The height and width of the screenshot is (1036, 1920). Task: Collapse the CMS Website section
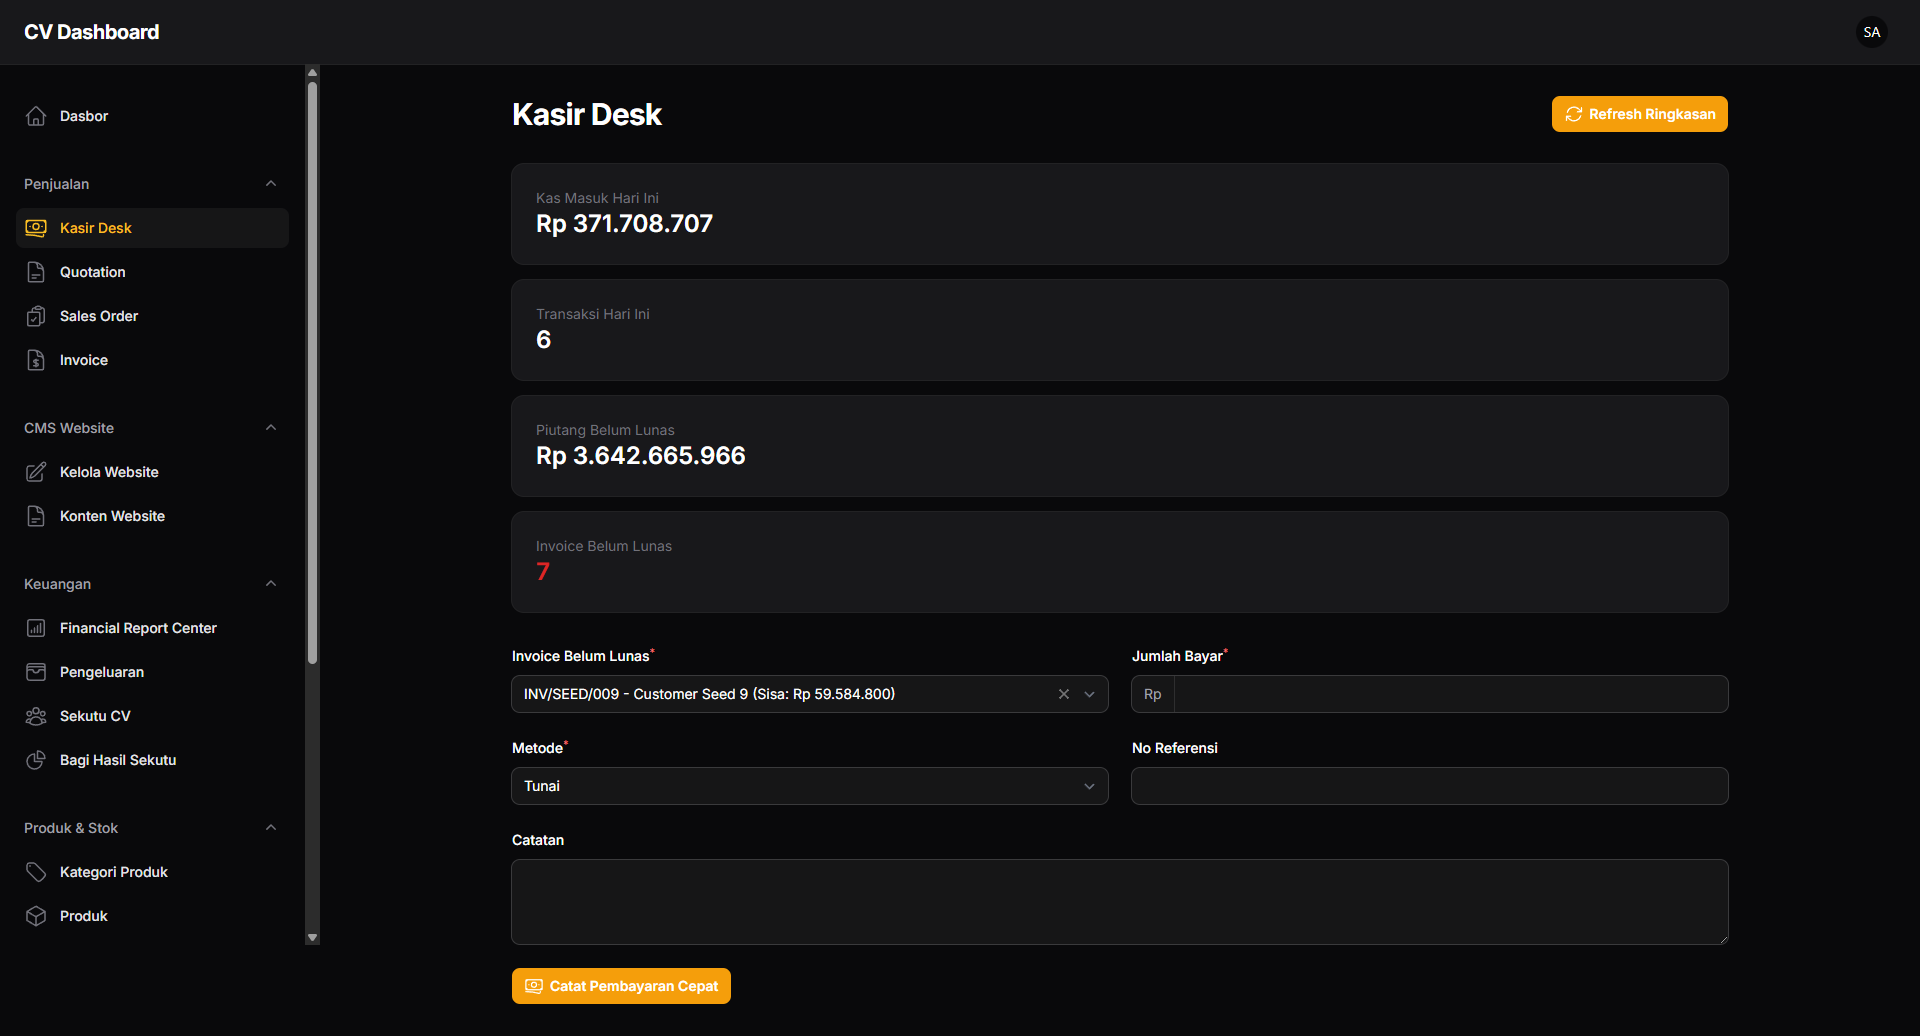[270, 427]
